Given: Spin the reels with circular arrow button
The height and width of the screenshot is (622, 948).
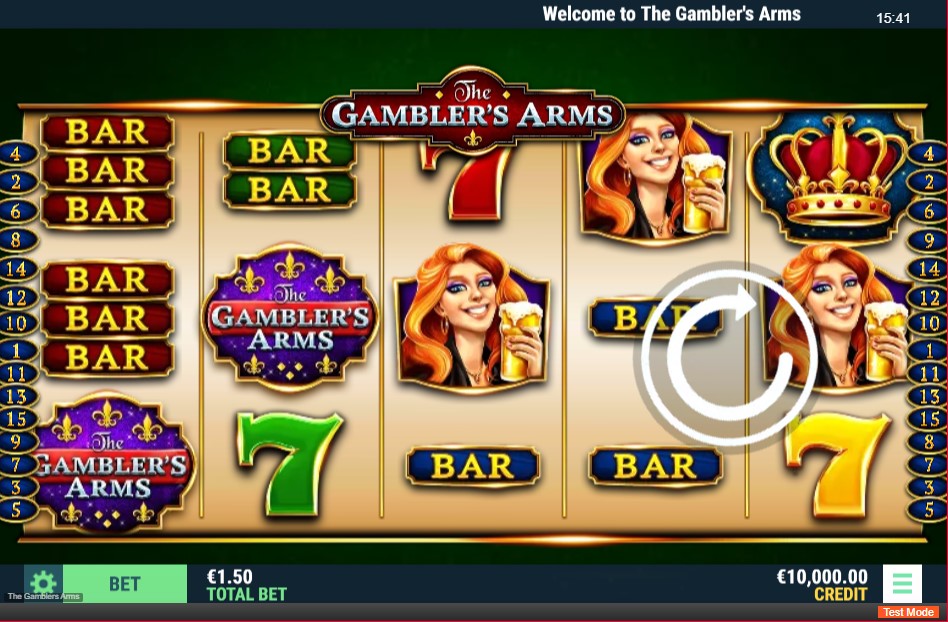Looking at the screenshot, I should (x=729, y=357).
